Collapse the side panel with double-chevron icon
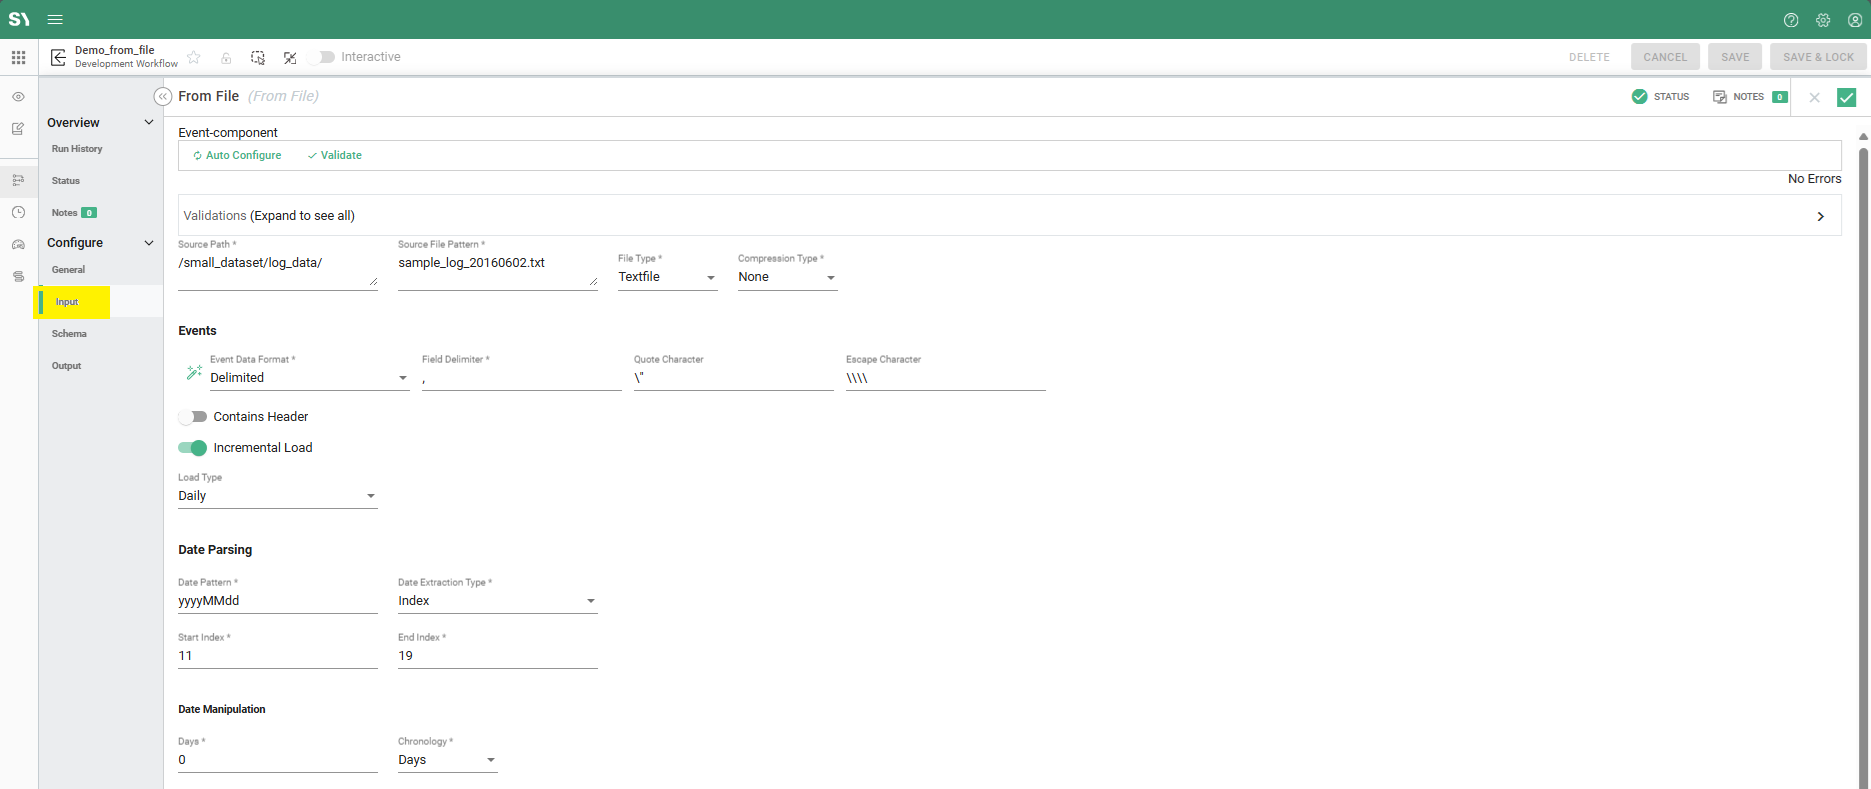 tap(162, 96)
